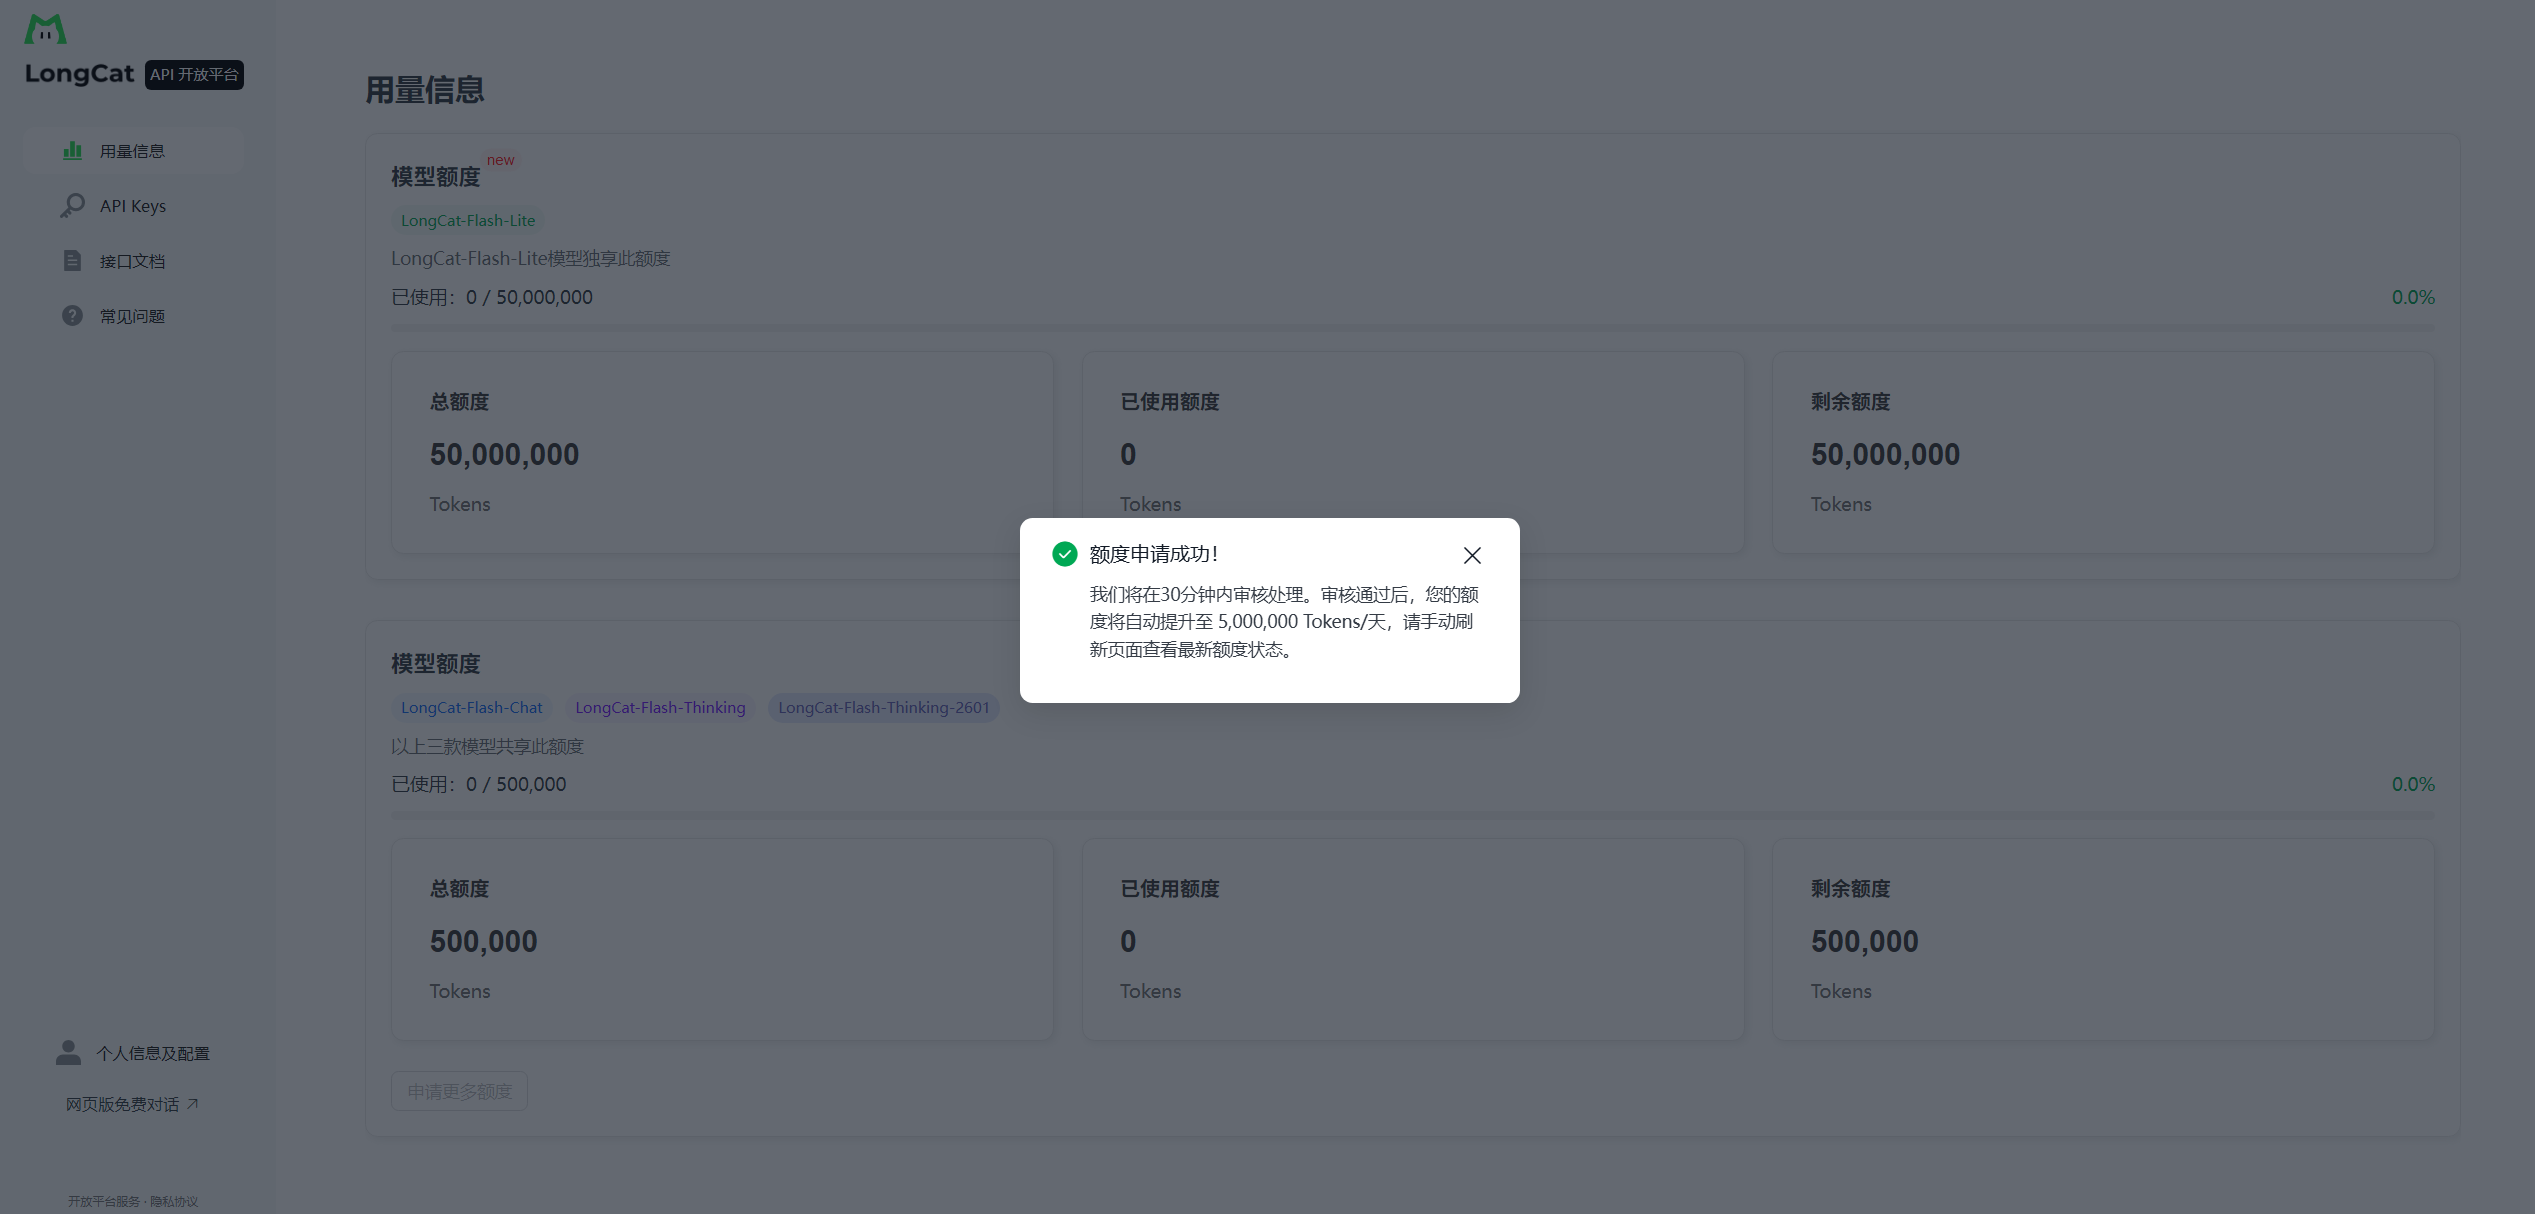The image size is (2535, 1214).
Task: Click the question-mark icon for 常见问题
Action: [x=73, y=315]
